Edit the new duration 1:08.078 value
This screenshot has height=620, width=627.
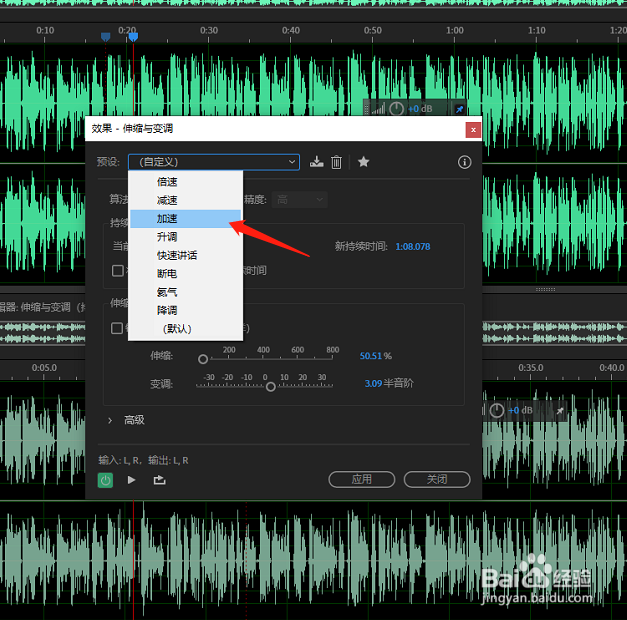coord(413,246)
